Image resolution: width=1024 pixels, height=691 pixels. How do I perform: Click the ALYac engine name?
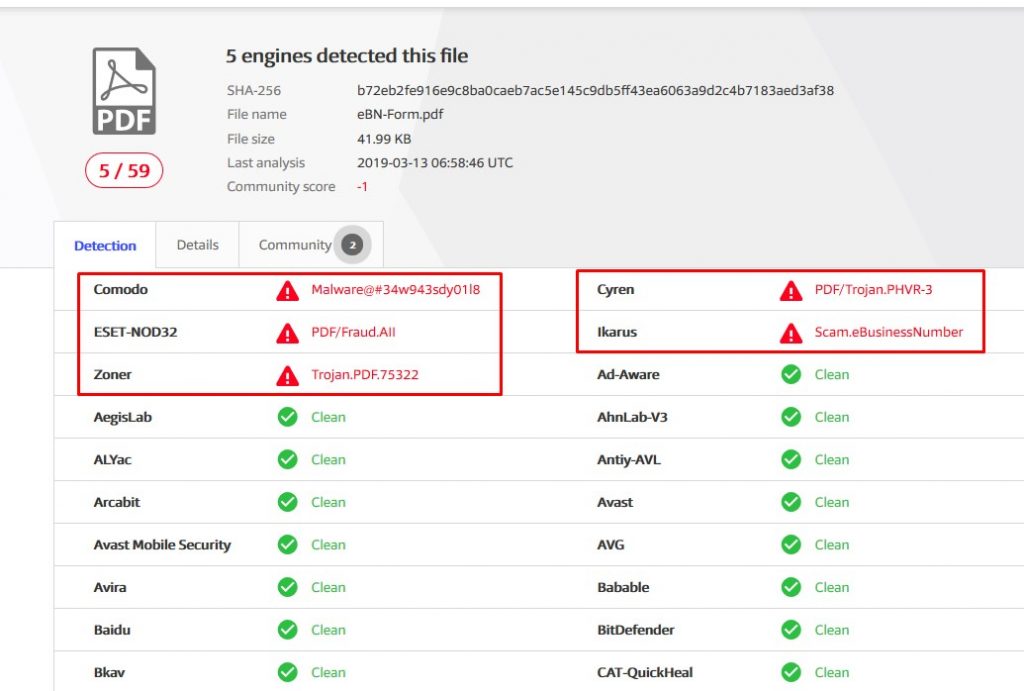coord(112,459)
